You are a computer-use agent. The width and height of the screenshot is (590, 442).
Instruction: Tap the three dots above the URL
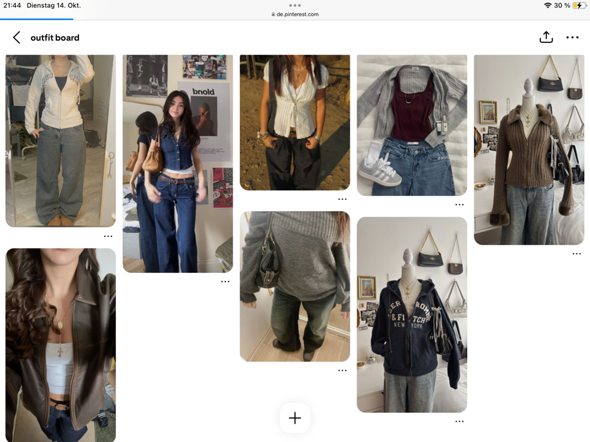click(295, 5)
